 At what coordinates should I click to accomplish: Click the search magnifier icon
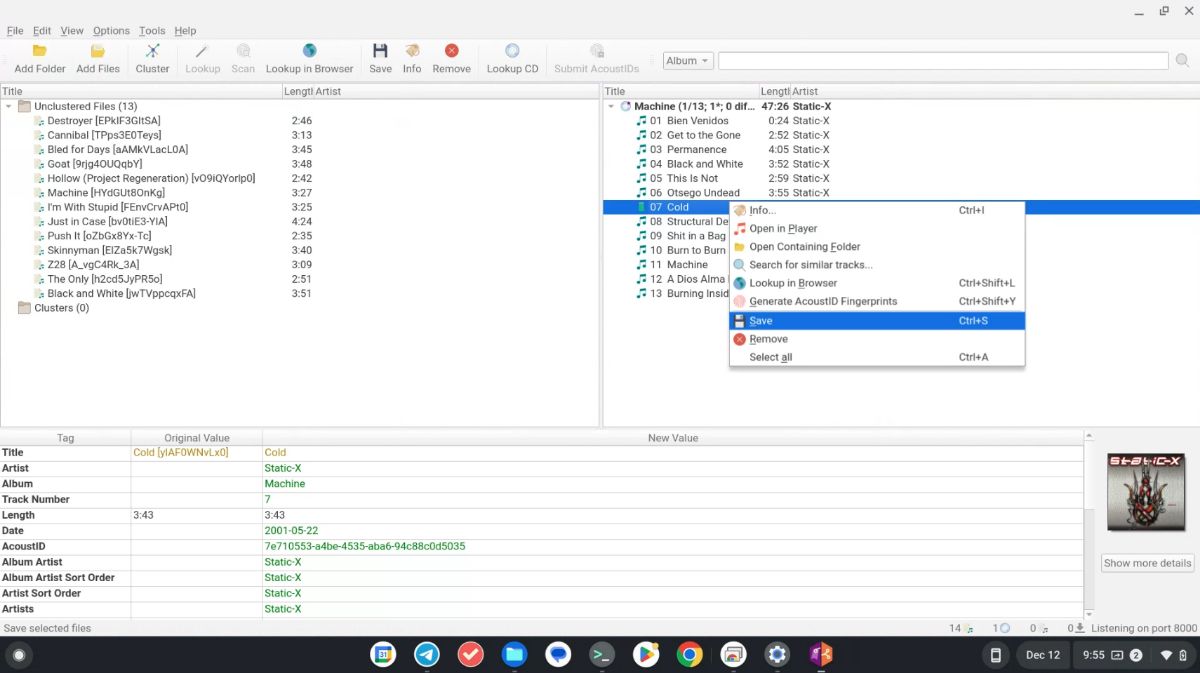(1182, 60)
